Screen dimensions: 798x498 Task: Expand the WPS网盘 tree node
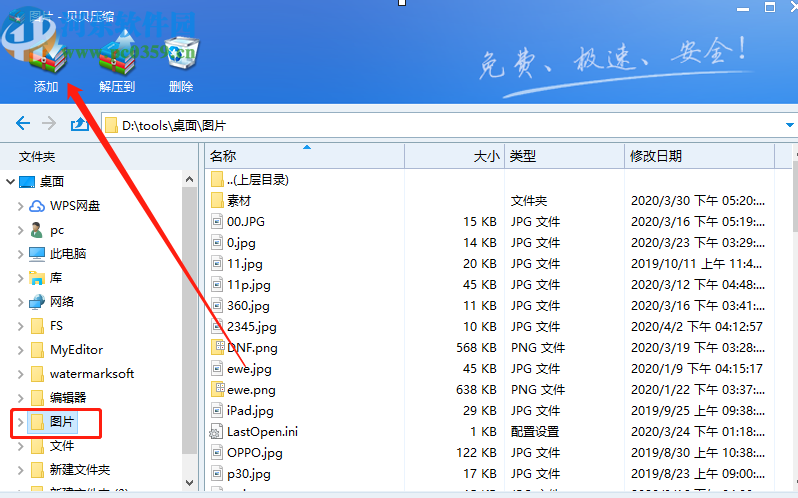pos(20,206)
